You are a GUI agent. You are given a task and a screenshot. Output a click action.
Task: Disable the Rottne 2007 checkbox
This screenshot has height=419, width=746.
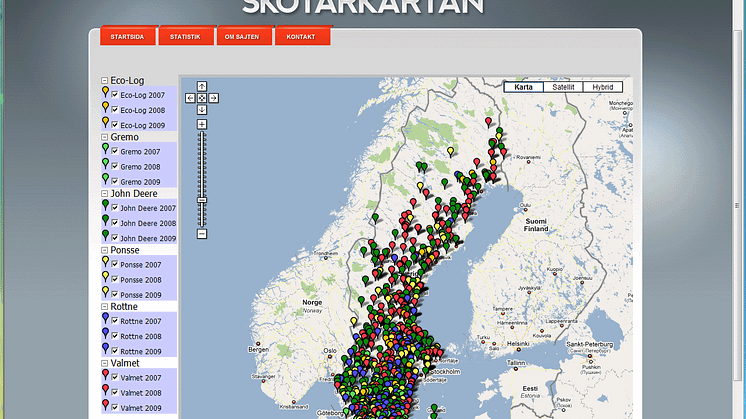(115, 321)
